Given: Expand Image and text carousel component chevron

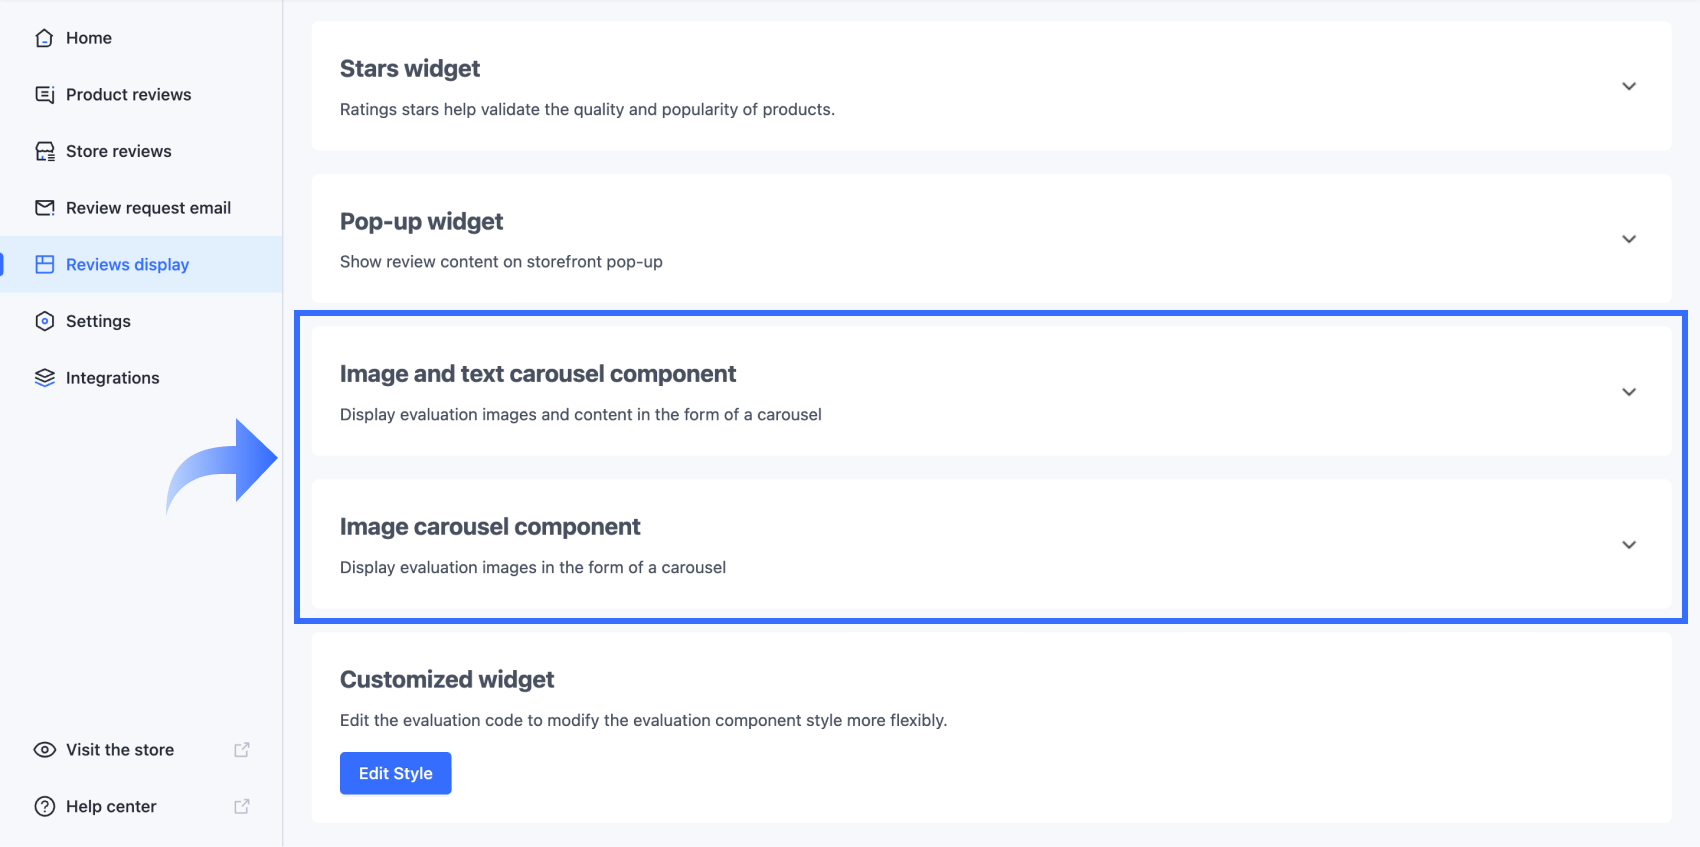Looking at the screenshot, I should [x=1629, y=392].
